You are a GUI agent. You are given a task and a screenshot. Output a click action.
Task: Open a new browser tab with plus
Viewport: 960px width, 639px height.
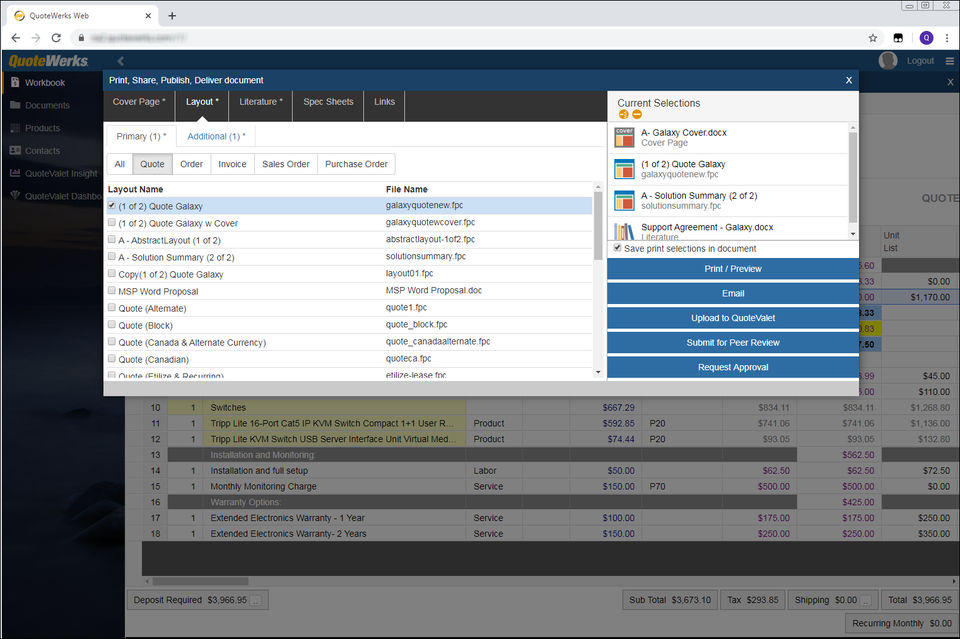(172, 16)
